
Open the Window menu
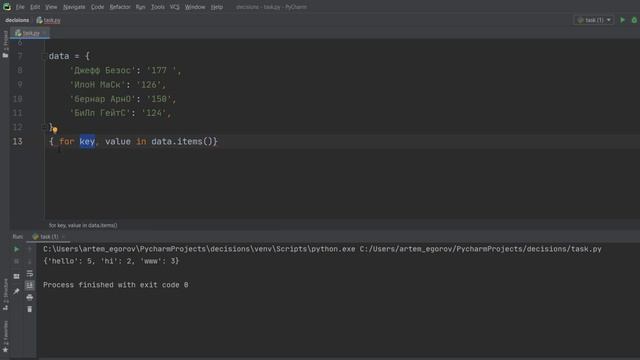[195, 7]
